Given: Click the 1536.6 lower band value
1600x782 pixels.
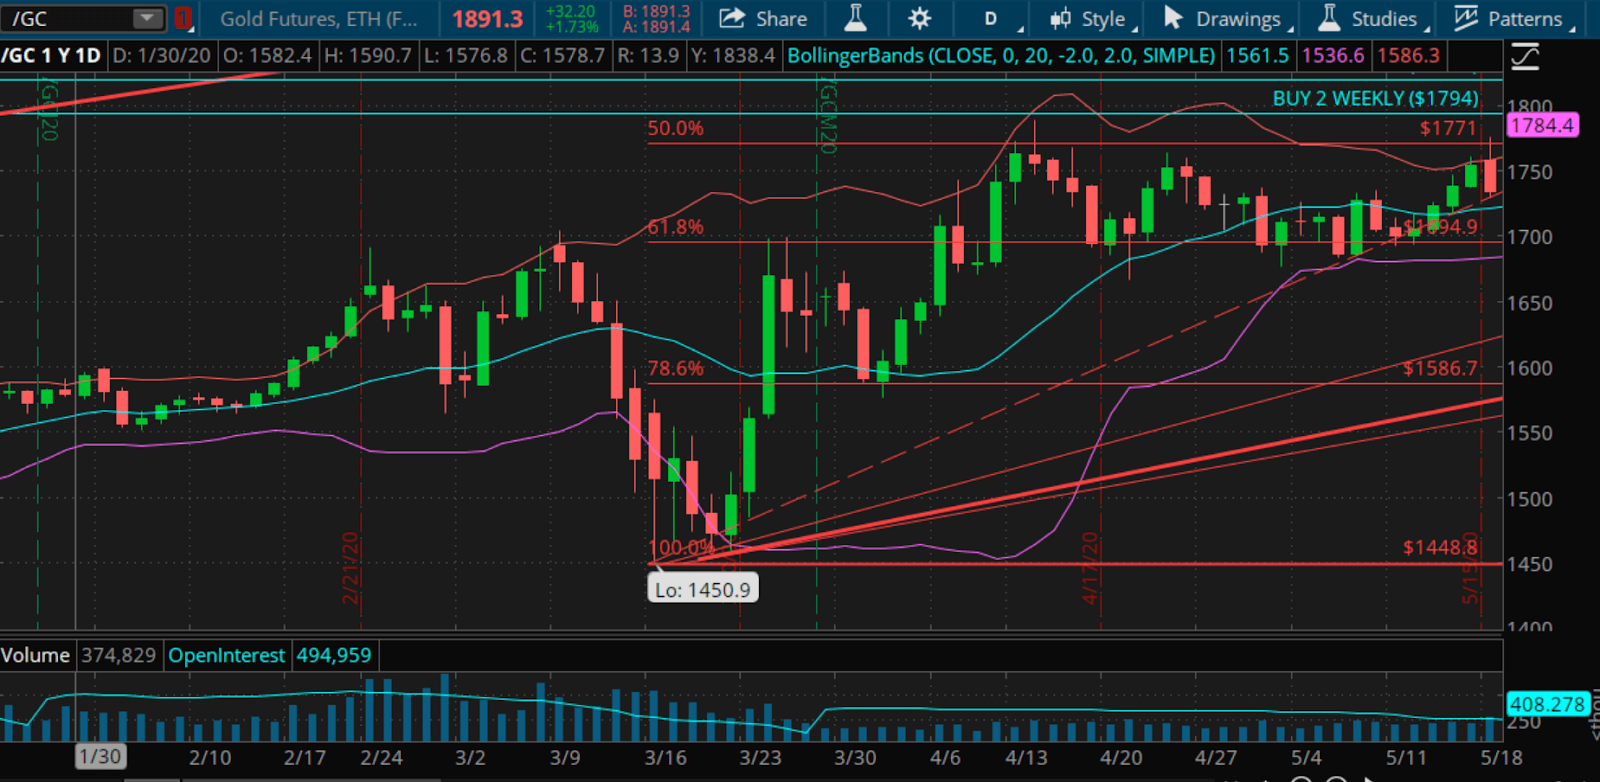Looking at the screenshot, I should pyautogui.click(x=1333, y=56).
